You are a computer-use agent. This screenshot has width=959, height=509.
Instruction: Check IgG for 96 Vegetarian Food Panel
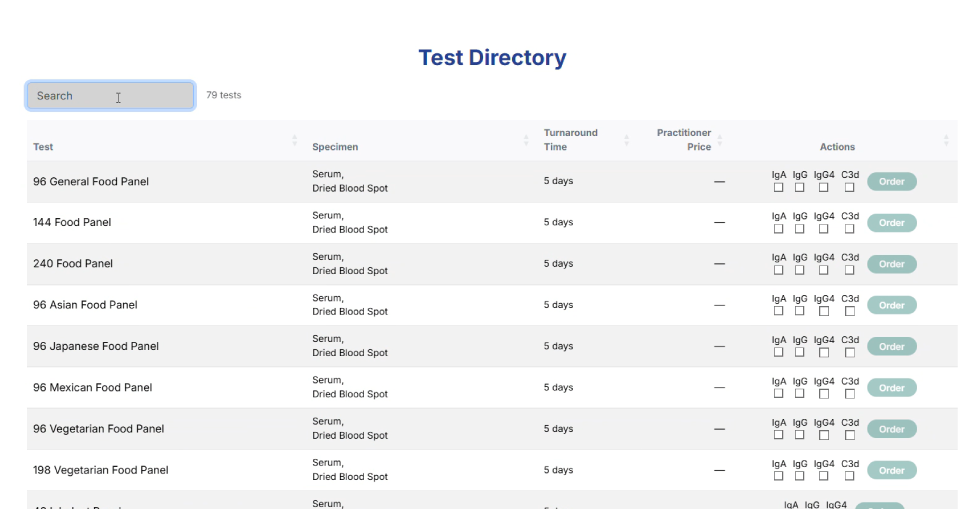coord(799,435)
